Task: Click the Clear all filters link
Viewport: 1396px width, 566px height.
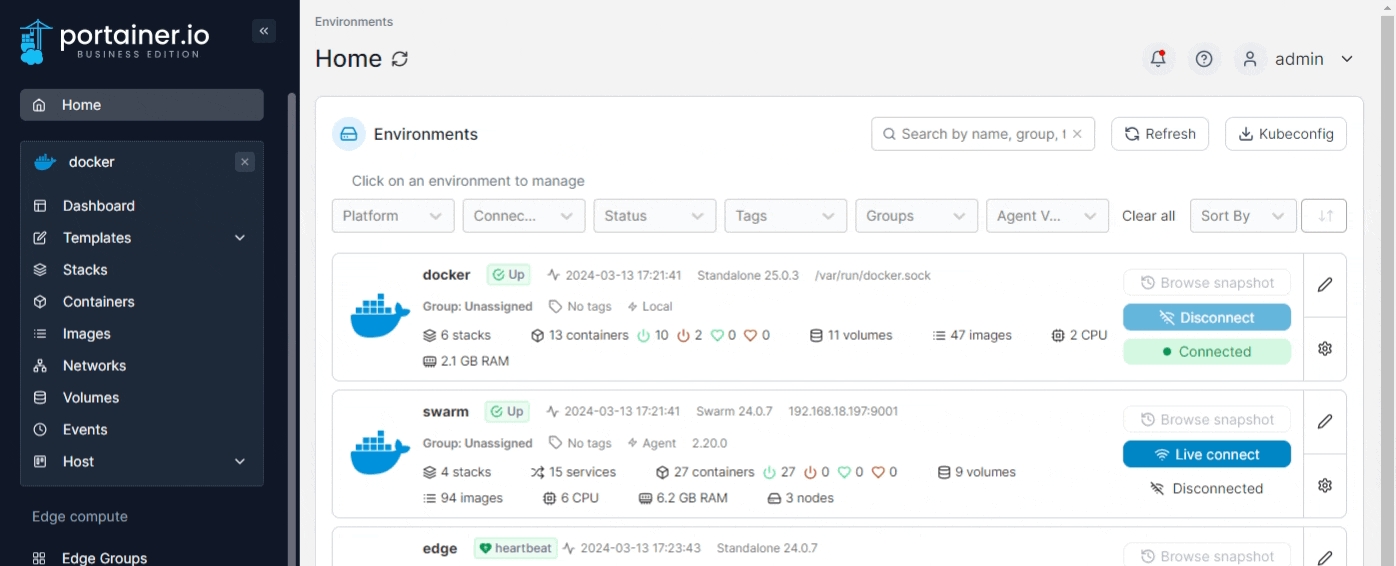Action: (x=1148, y=216)
